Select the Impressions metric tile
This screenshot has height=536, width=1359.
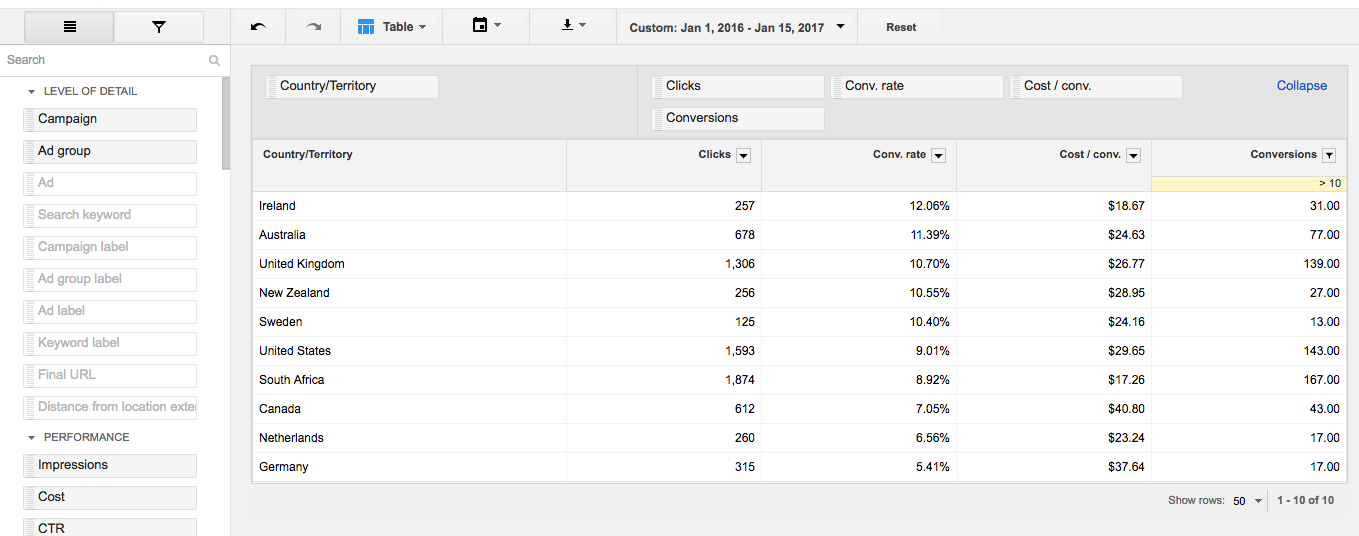click(110, 465)
